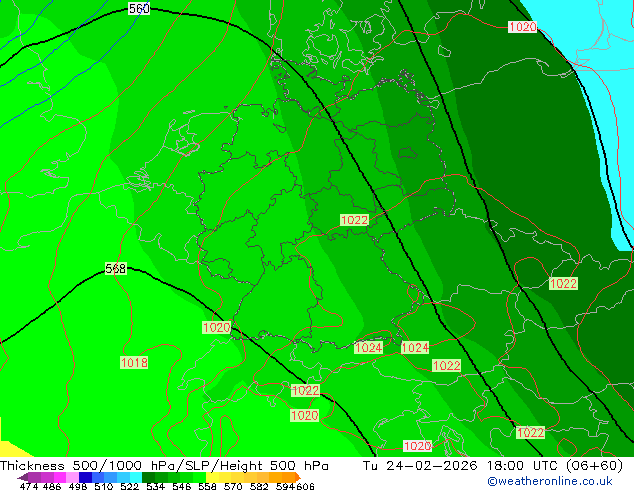Select the 1022 label directly above a 1020 label
This screenshot has width=634, height=490.
305,391
